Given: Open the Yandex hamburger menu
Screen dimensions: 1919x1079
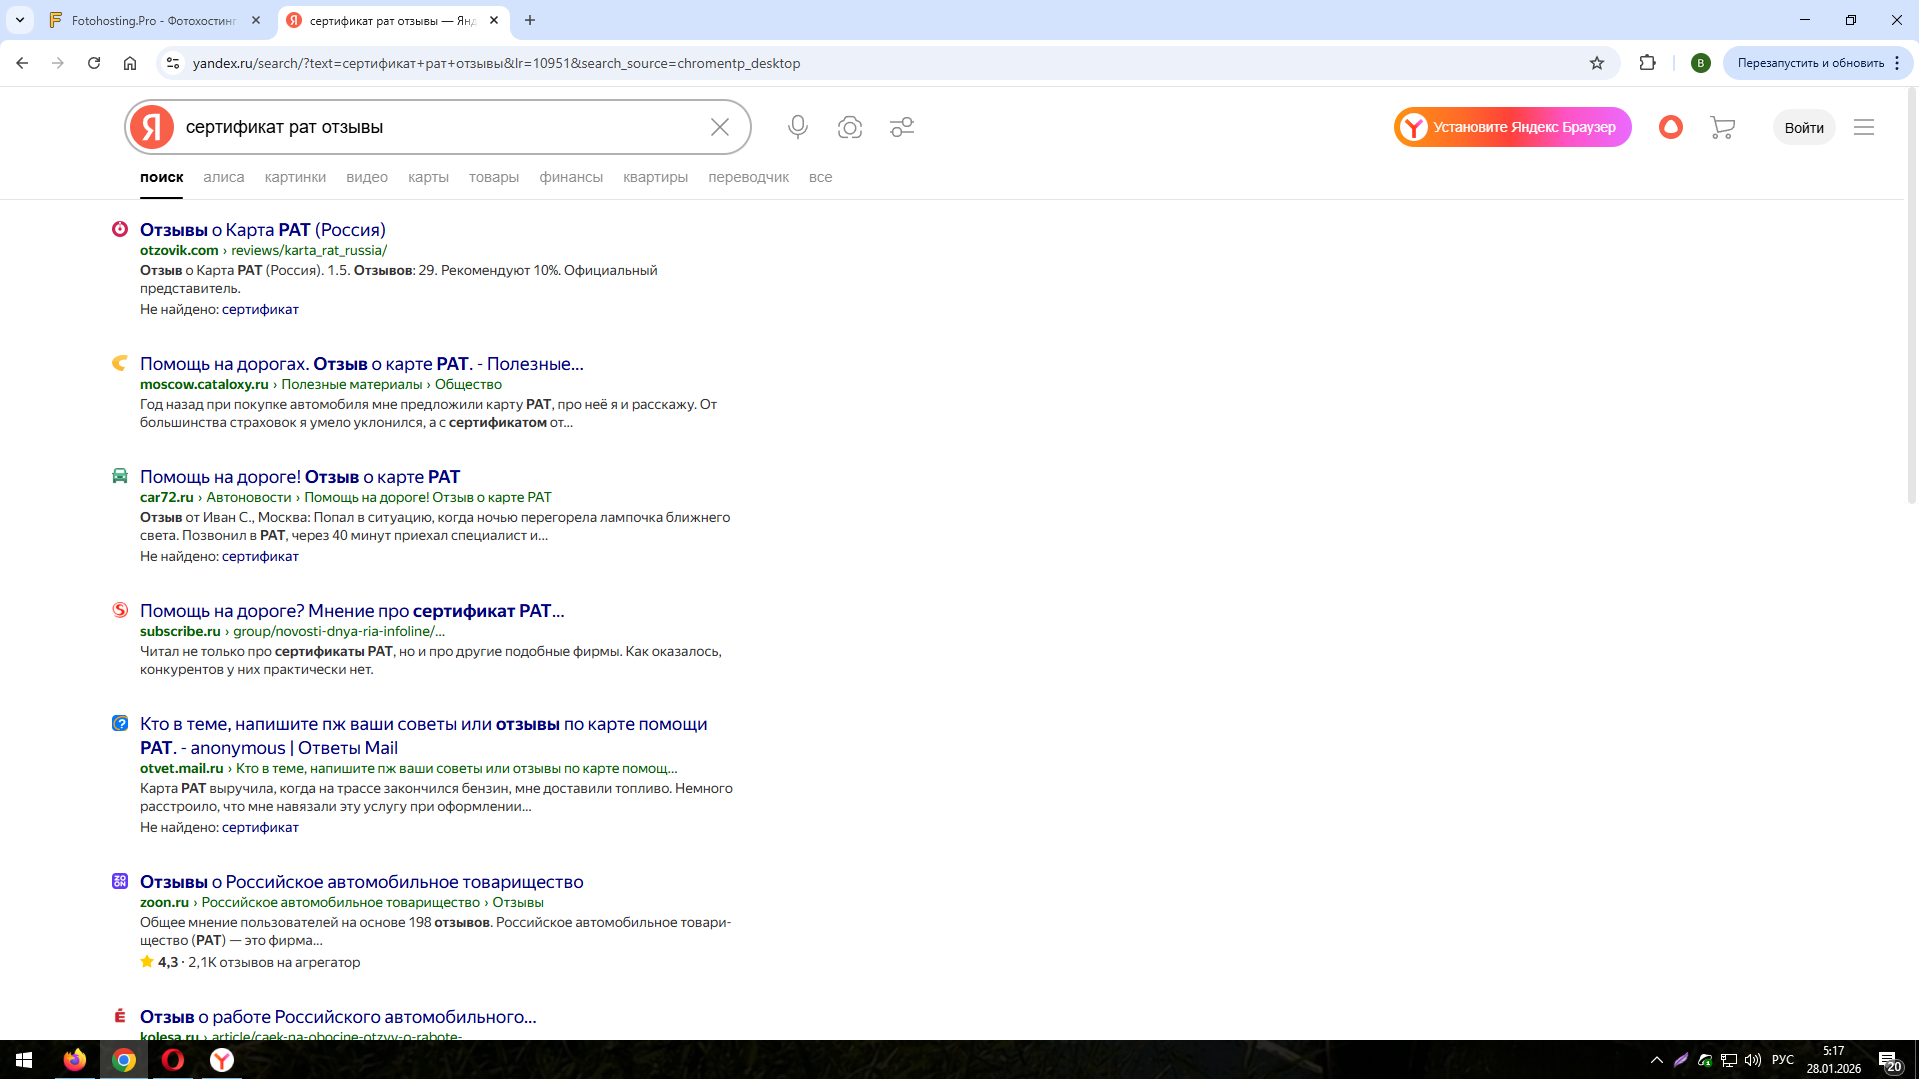Looking at the screenshot, I should (x=1864, y=127).
